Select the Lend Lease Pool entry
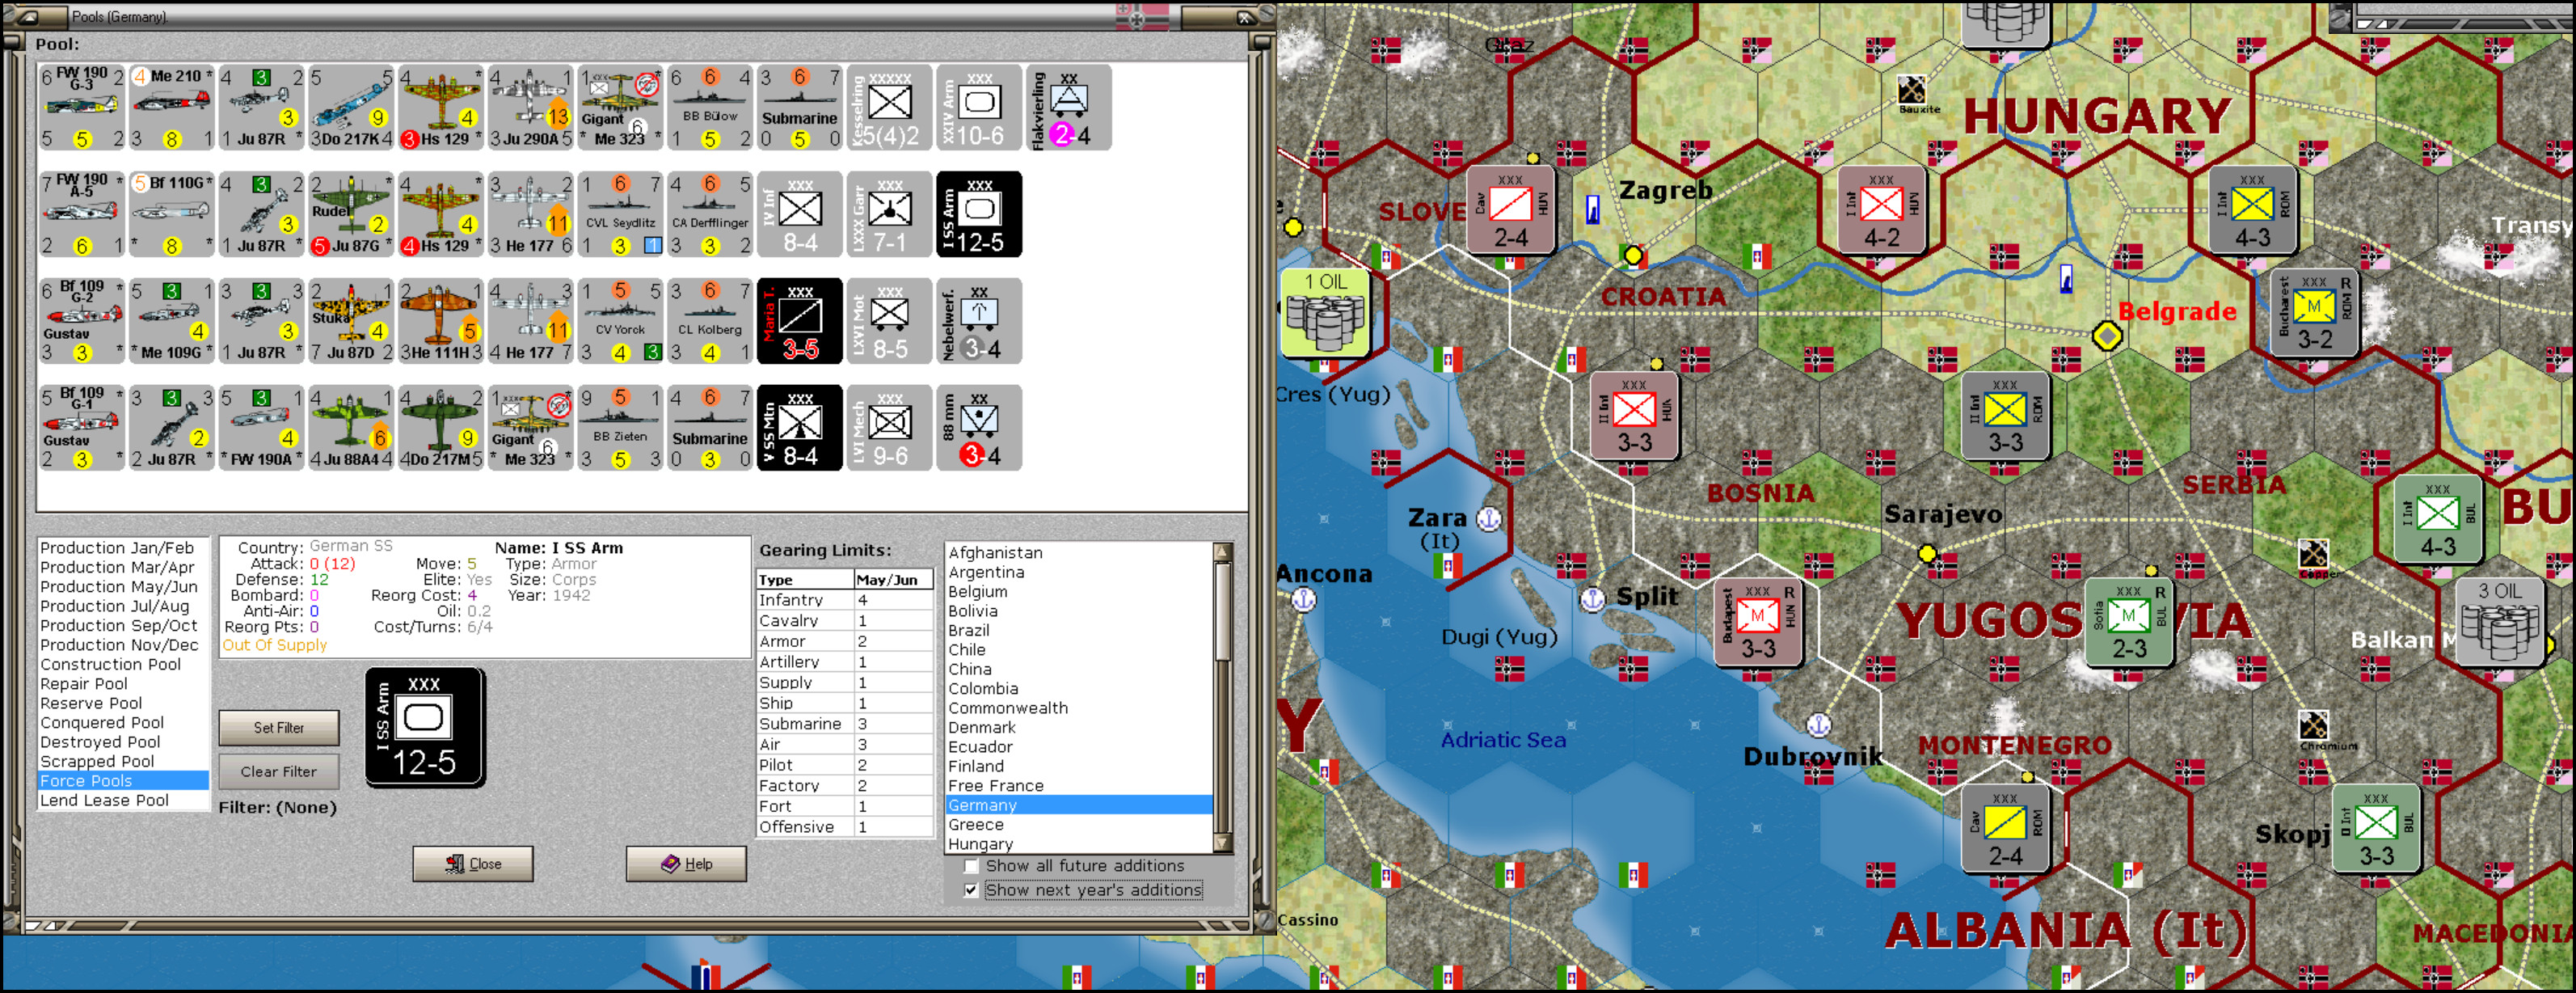 click(123, 800)
